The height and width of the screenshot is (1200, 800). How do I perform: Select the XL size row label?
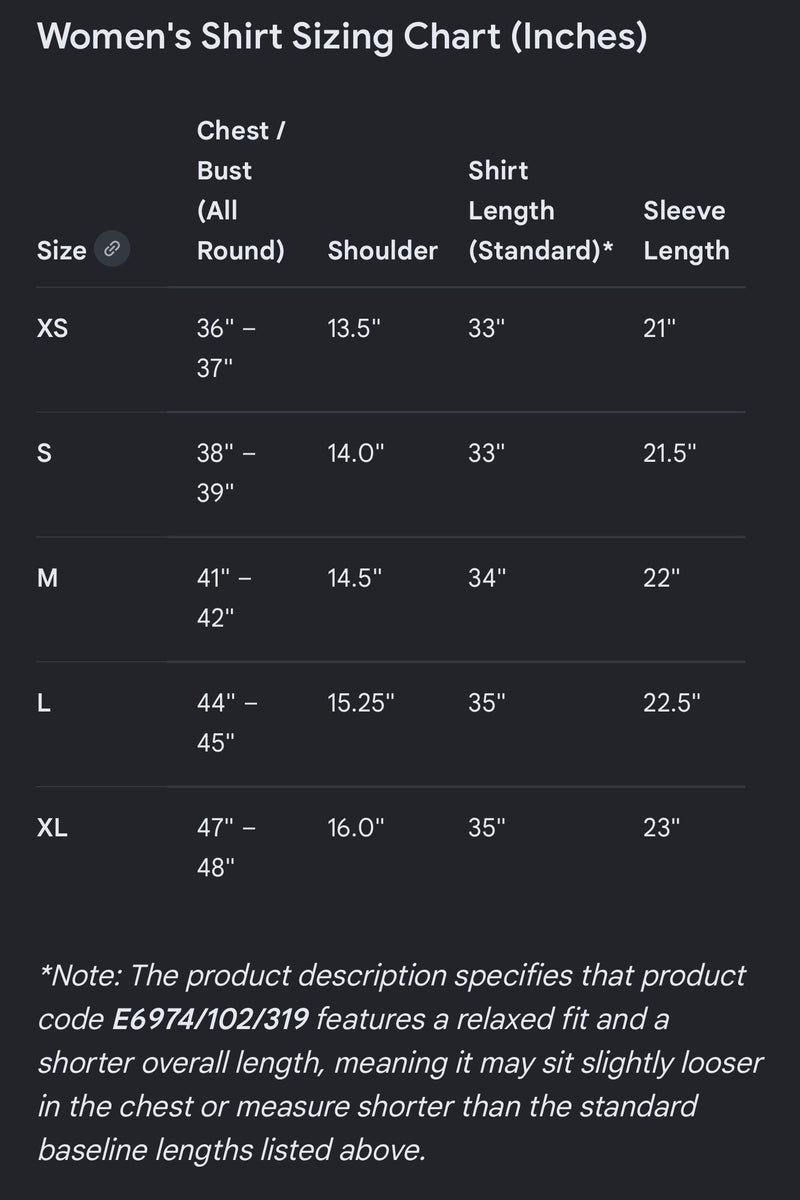53,827
